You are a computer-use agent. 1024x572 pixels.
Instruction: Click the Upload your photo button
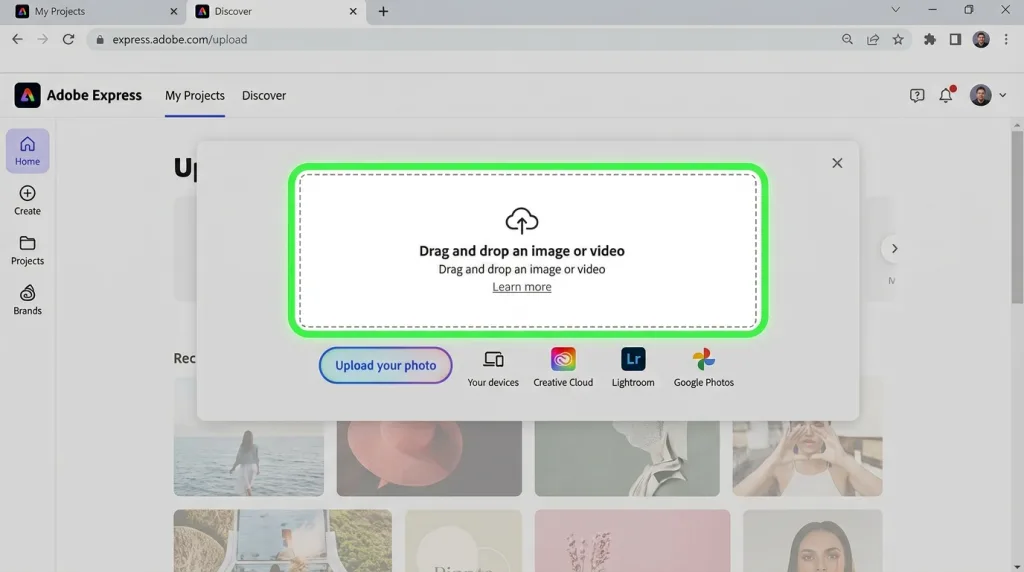tap(385, 366)
